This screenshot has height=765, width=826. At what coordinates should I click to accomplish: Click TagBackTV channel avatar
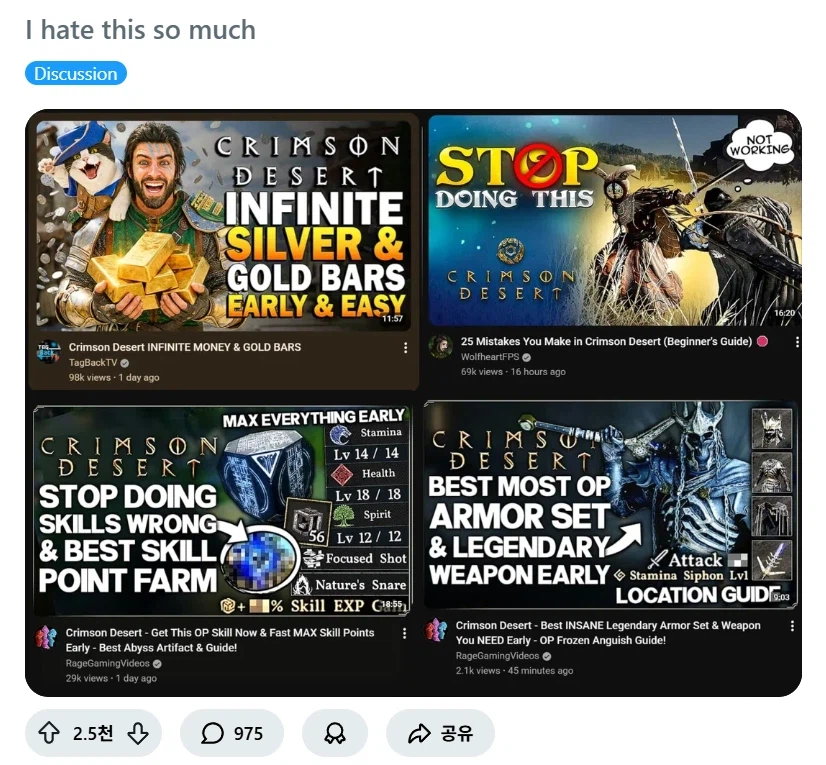click(48, 354)
